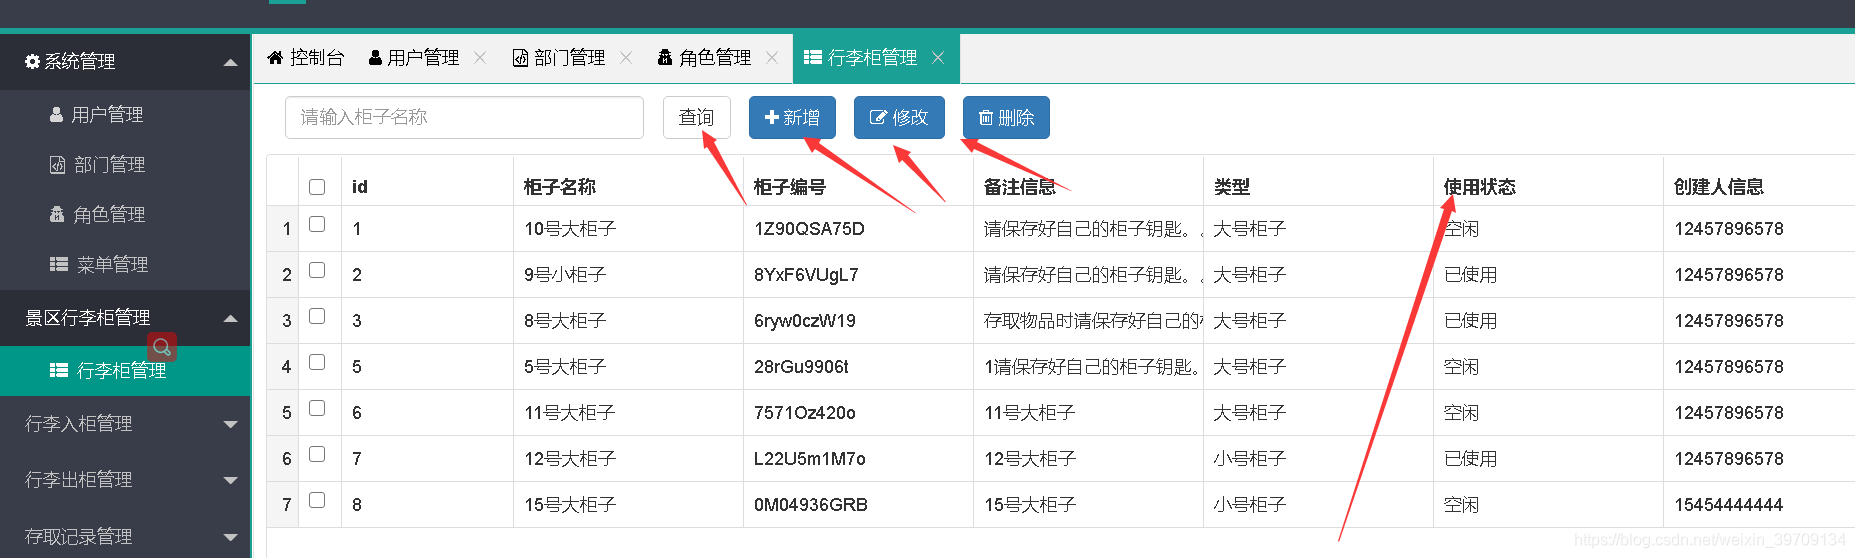Click the 小号柜子 type in 12号大柜子 row

click(1250, 459)
